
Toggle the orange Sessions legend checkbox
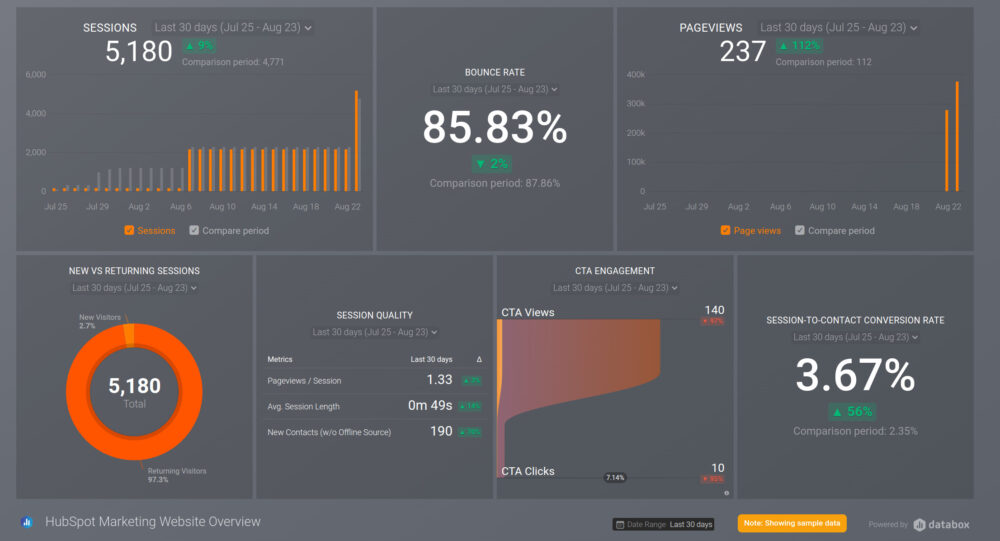(x=129, y=231)
